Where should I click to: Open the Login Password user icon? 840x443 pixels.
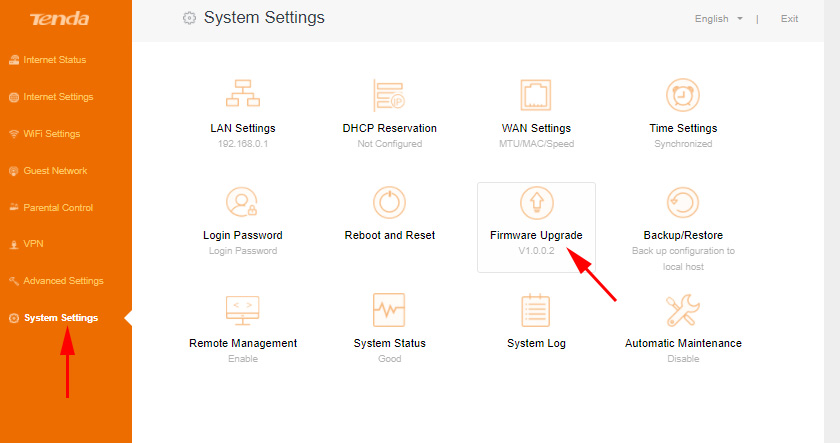(x=242, y=203)
